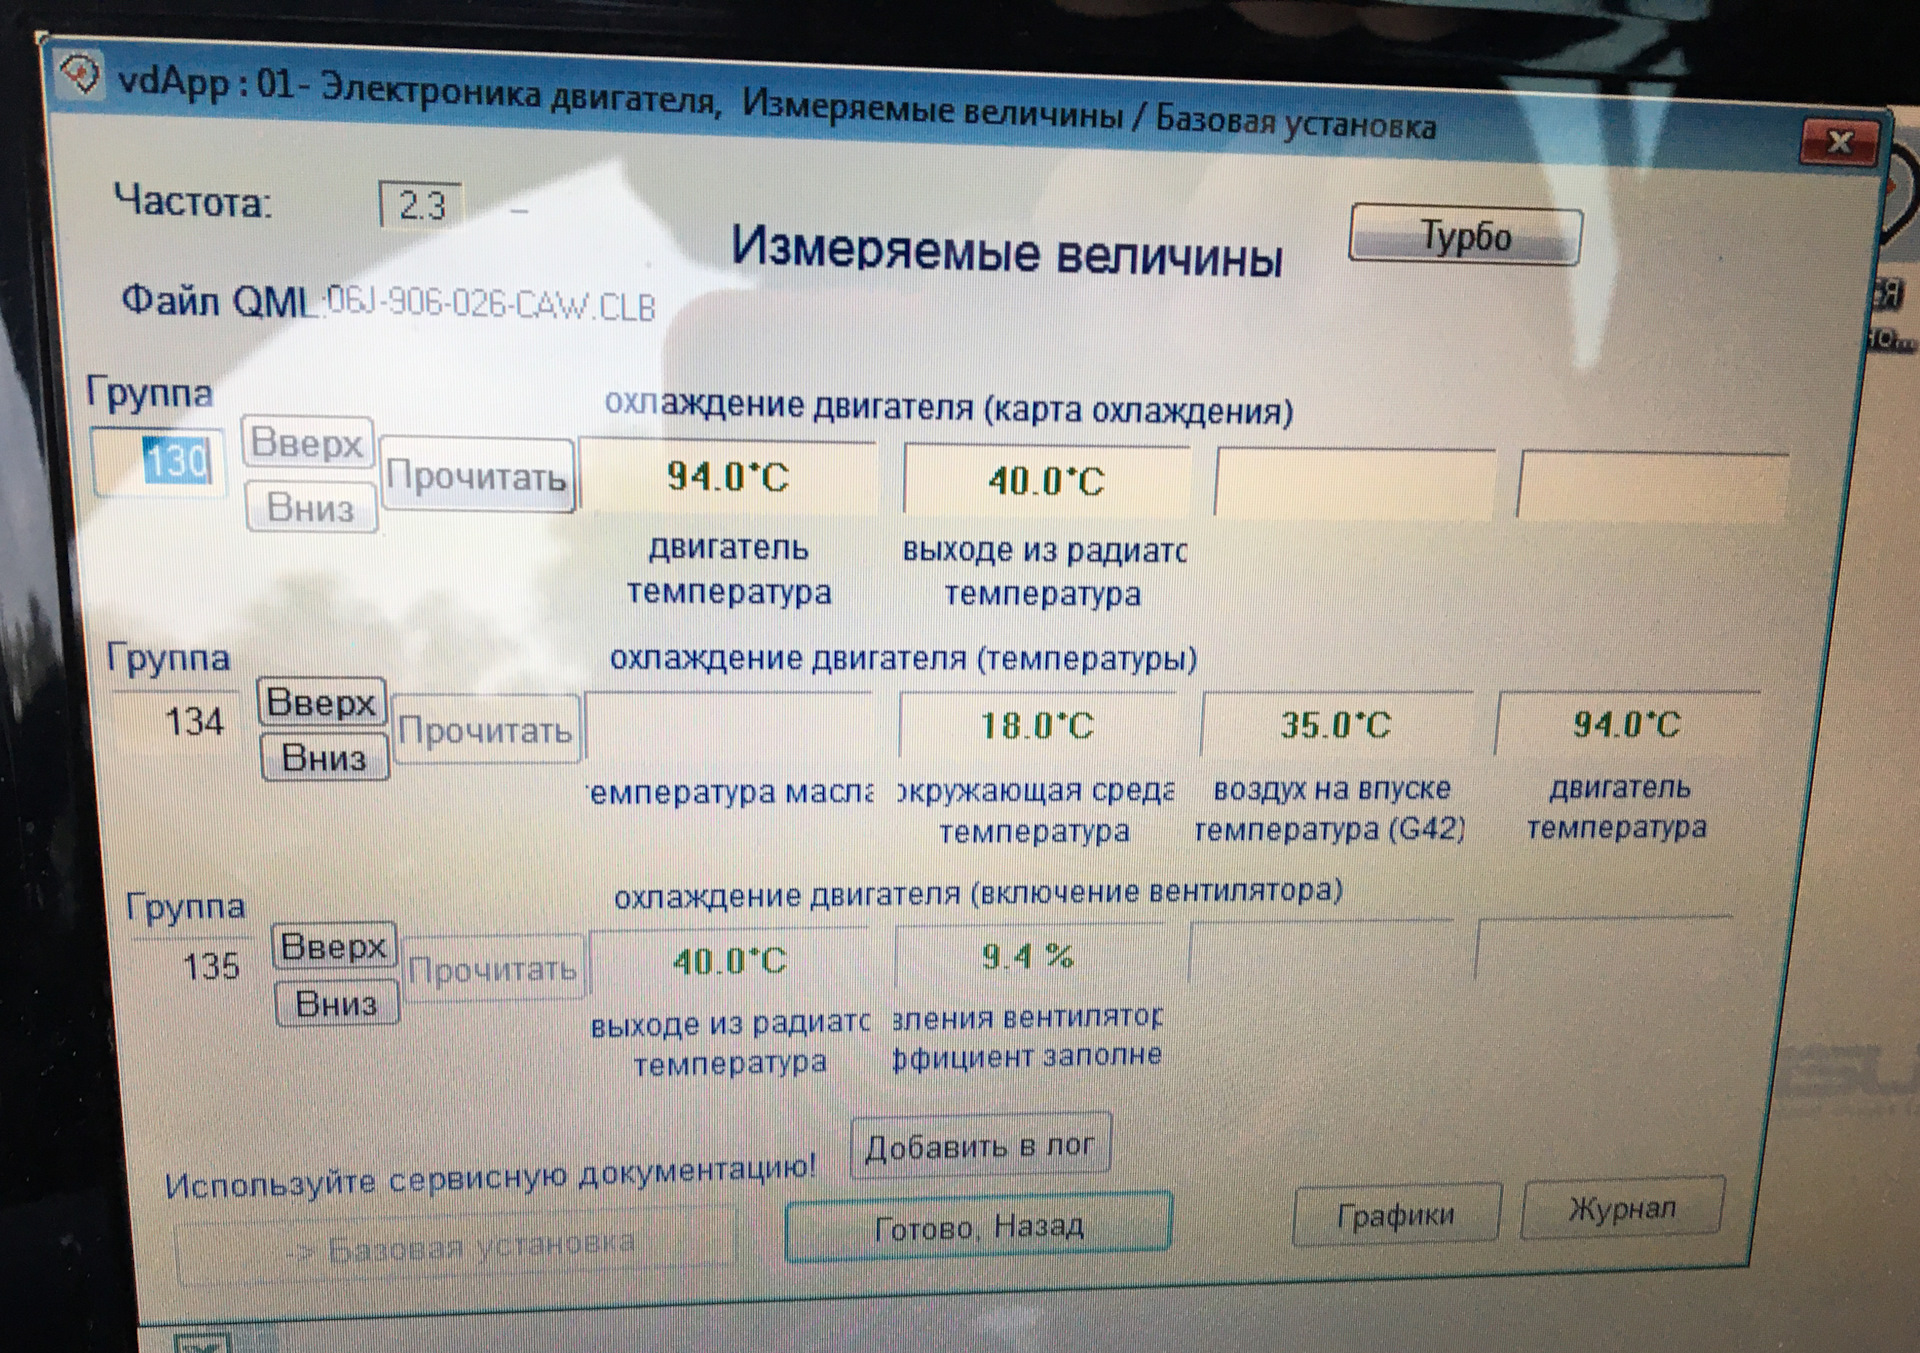Close the measured values window
1920x1353 pixels.
(1839, 142)
